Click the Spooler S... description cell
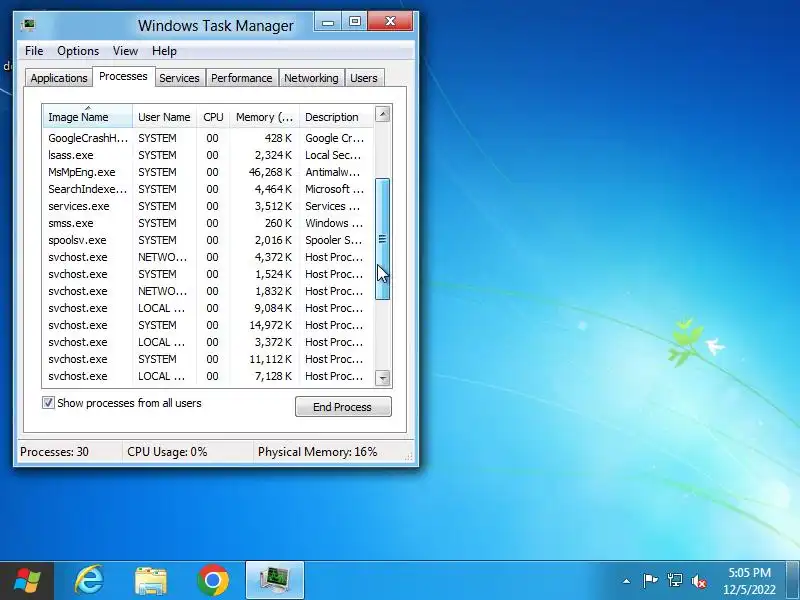The width and height of the screenshot is (800, 600). point(334,240)
